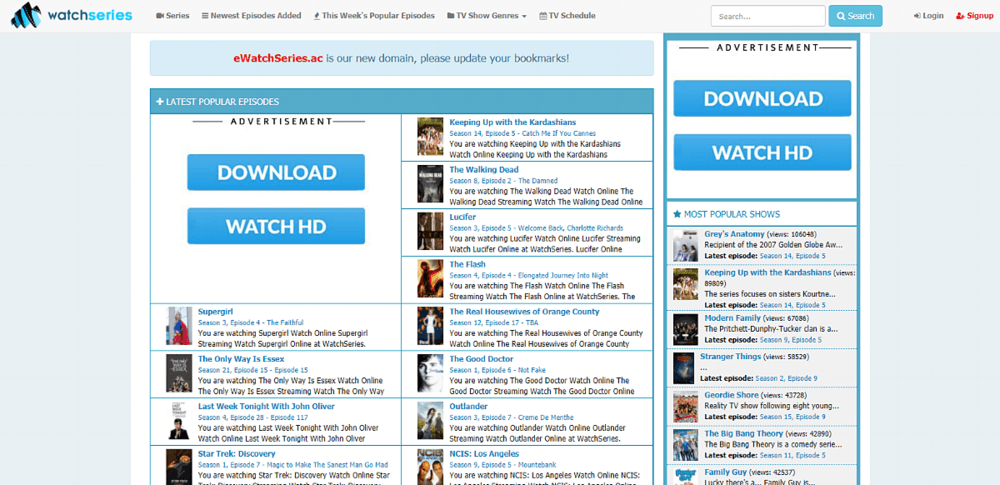Open the TV Schedule page
1000x485 pixels.
(567, 15)
